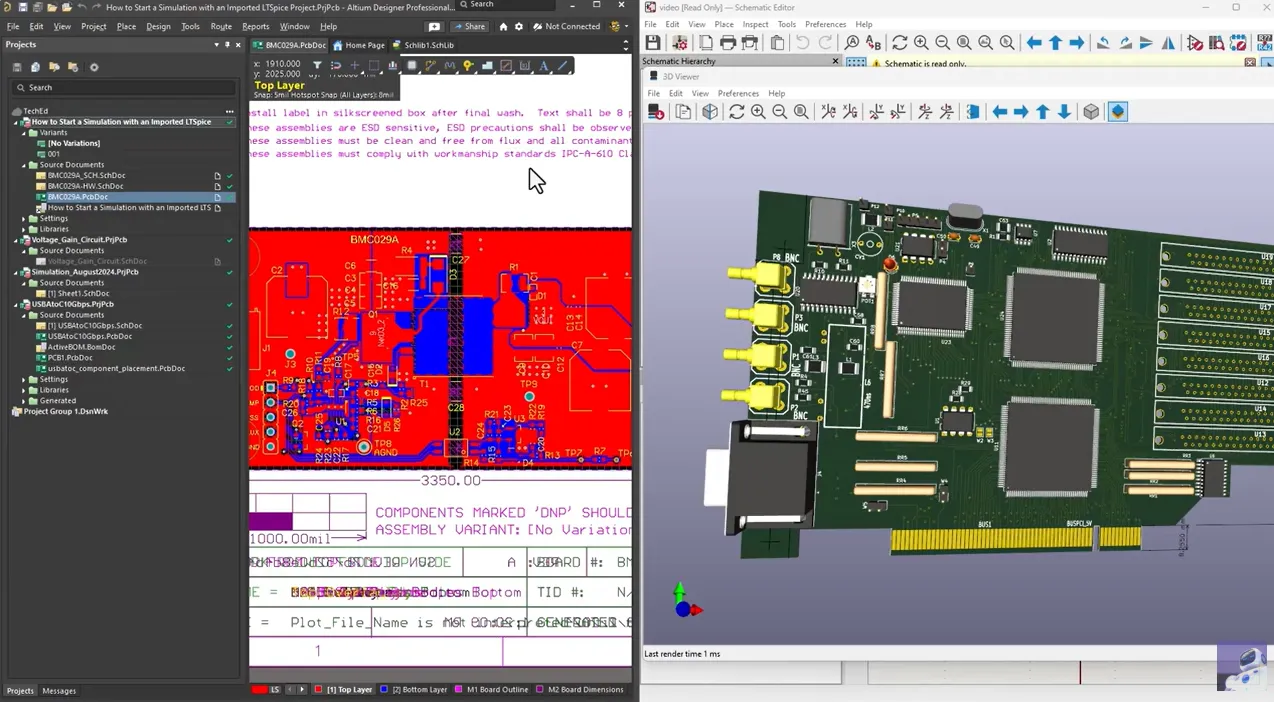Click Place Component icon in Altium Active Bar
The width and height of the screenshot is (1274, 702).
click(x=411, y=66)
